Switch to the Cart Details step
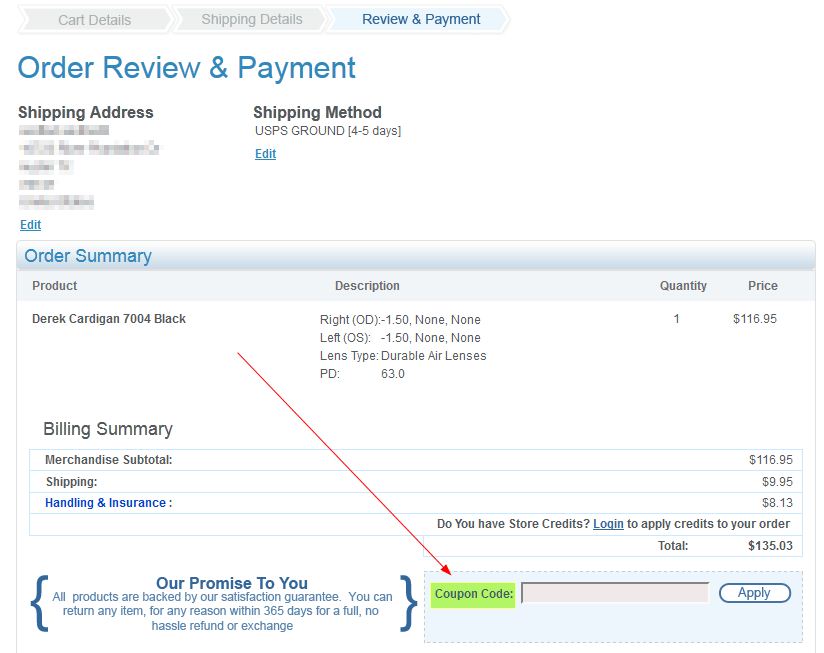824x653 pixels. click(92, 19)
